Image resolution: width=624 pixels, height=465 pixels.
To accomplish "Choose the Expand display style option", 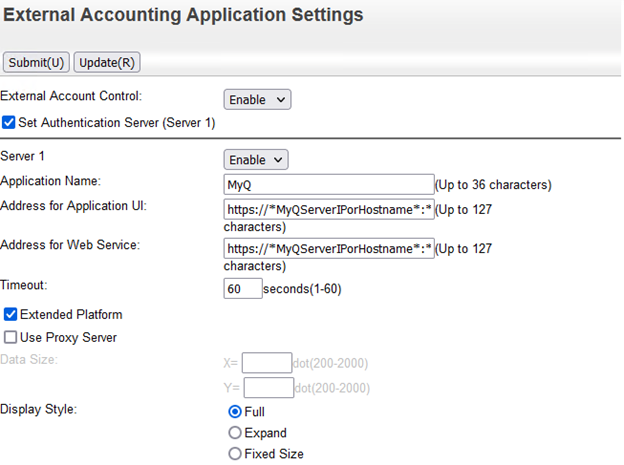I will [235, 433].
